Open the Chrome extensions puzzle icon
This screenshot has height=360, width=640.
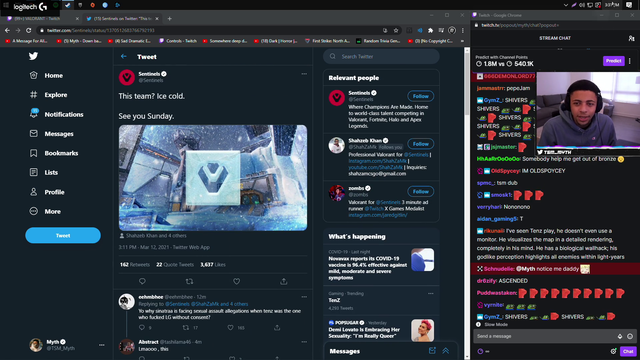(430, 30)
